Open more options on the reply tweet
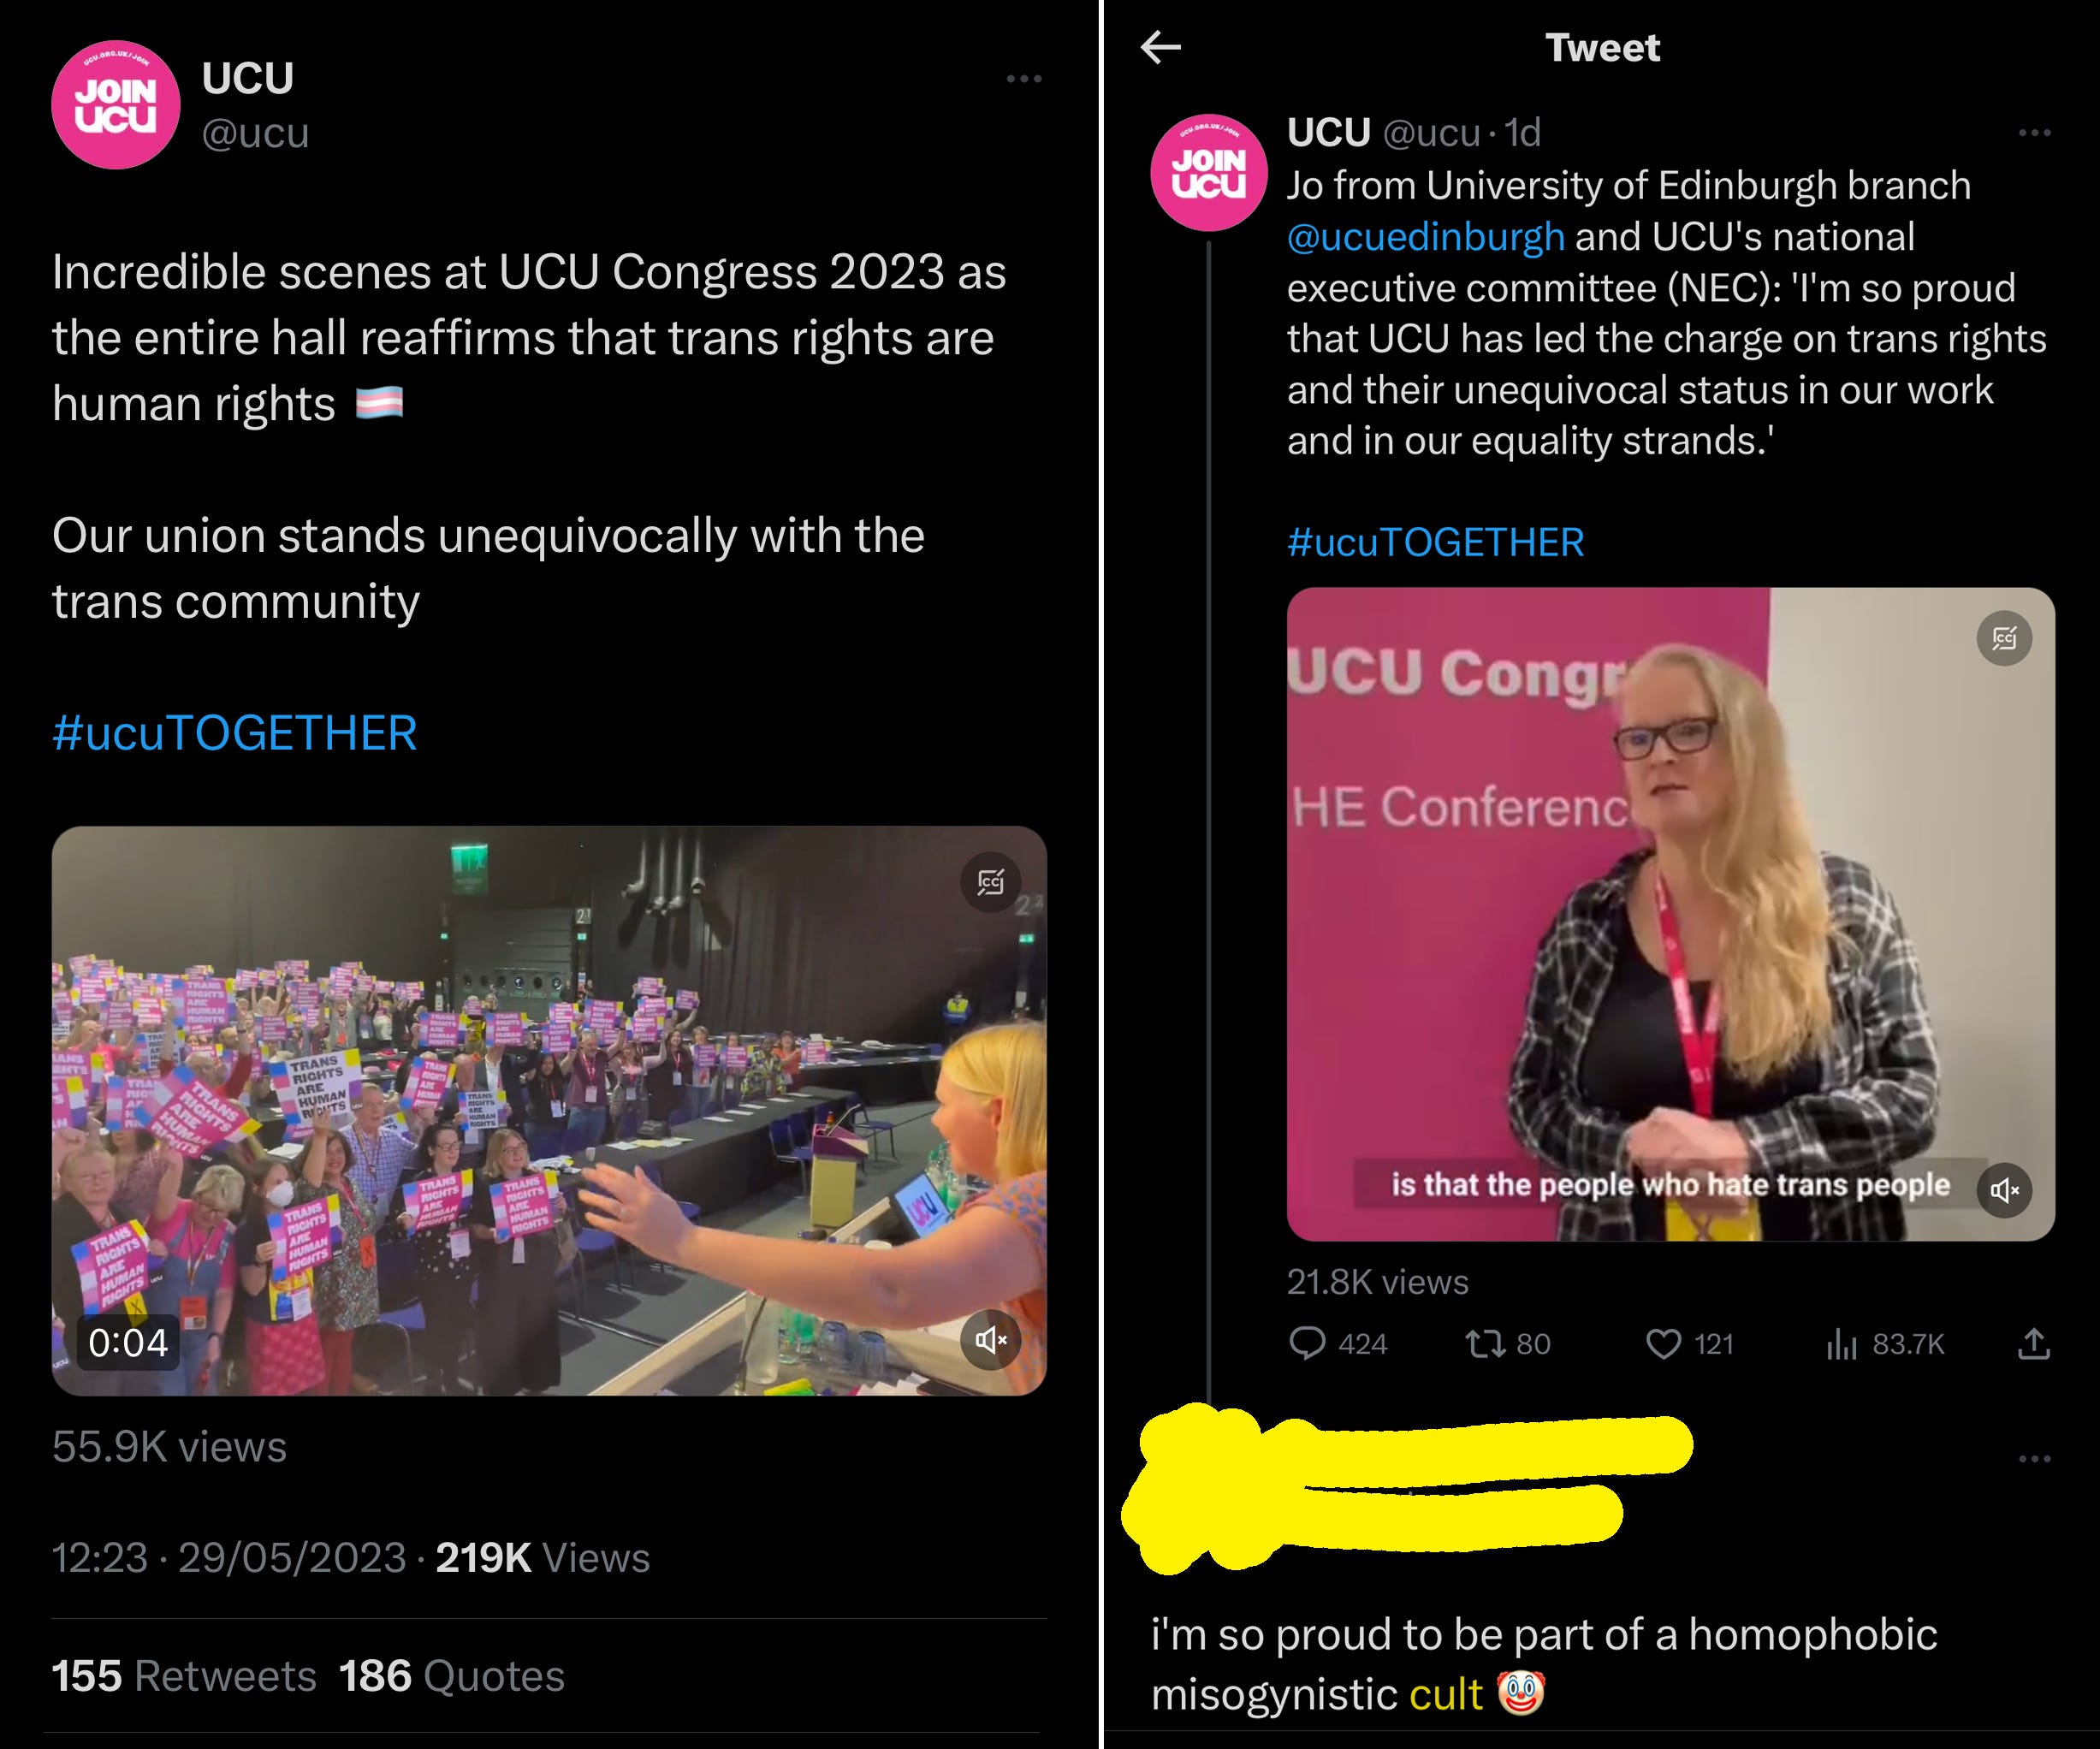 [x=2034, y=1458]
